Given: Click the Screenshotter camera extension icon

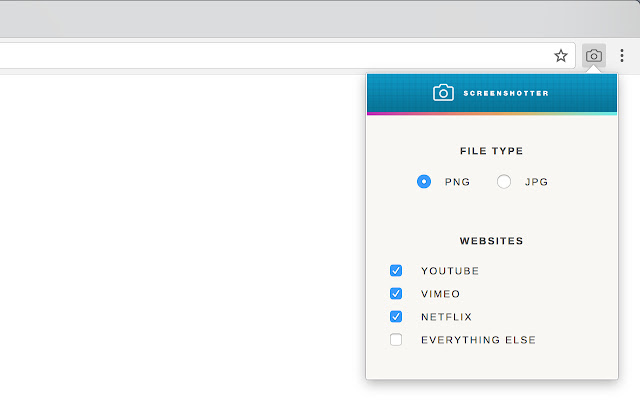Looking at the screenshot, I should point(593,56).
